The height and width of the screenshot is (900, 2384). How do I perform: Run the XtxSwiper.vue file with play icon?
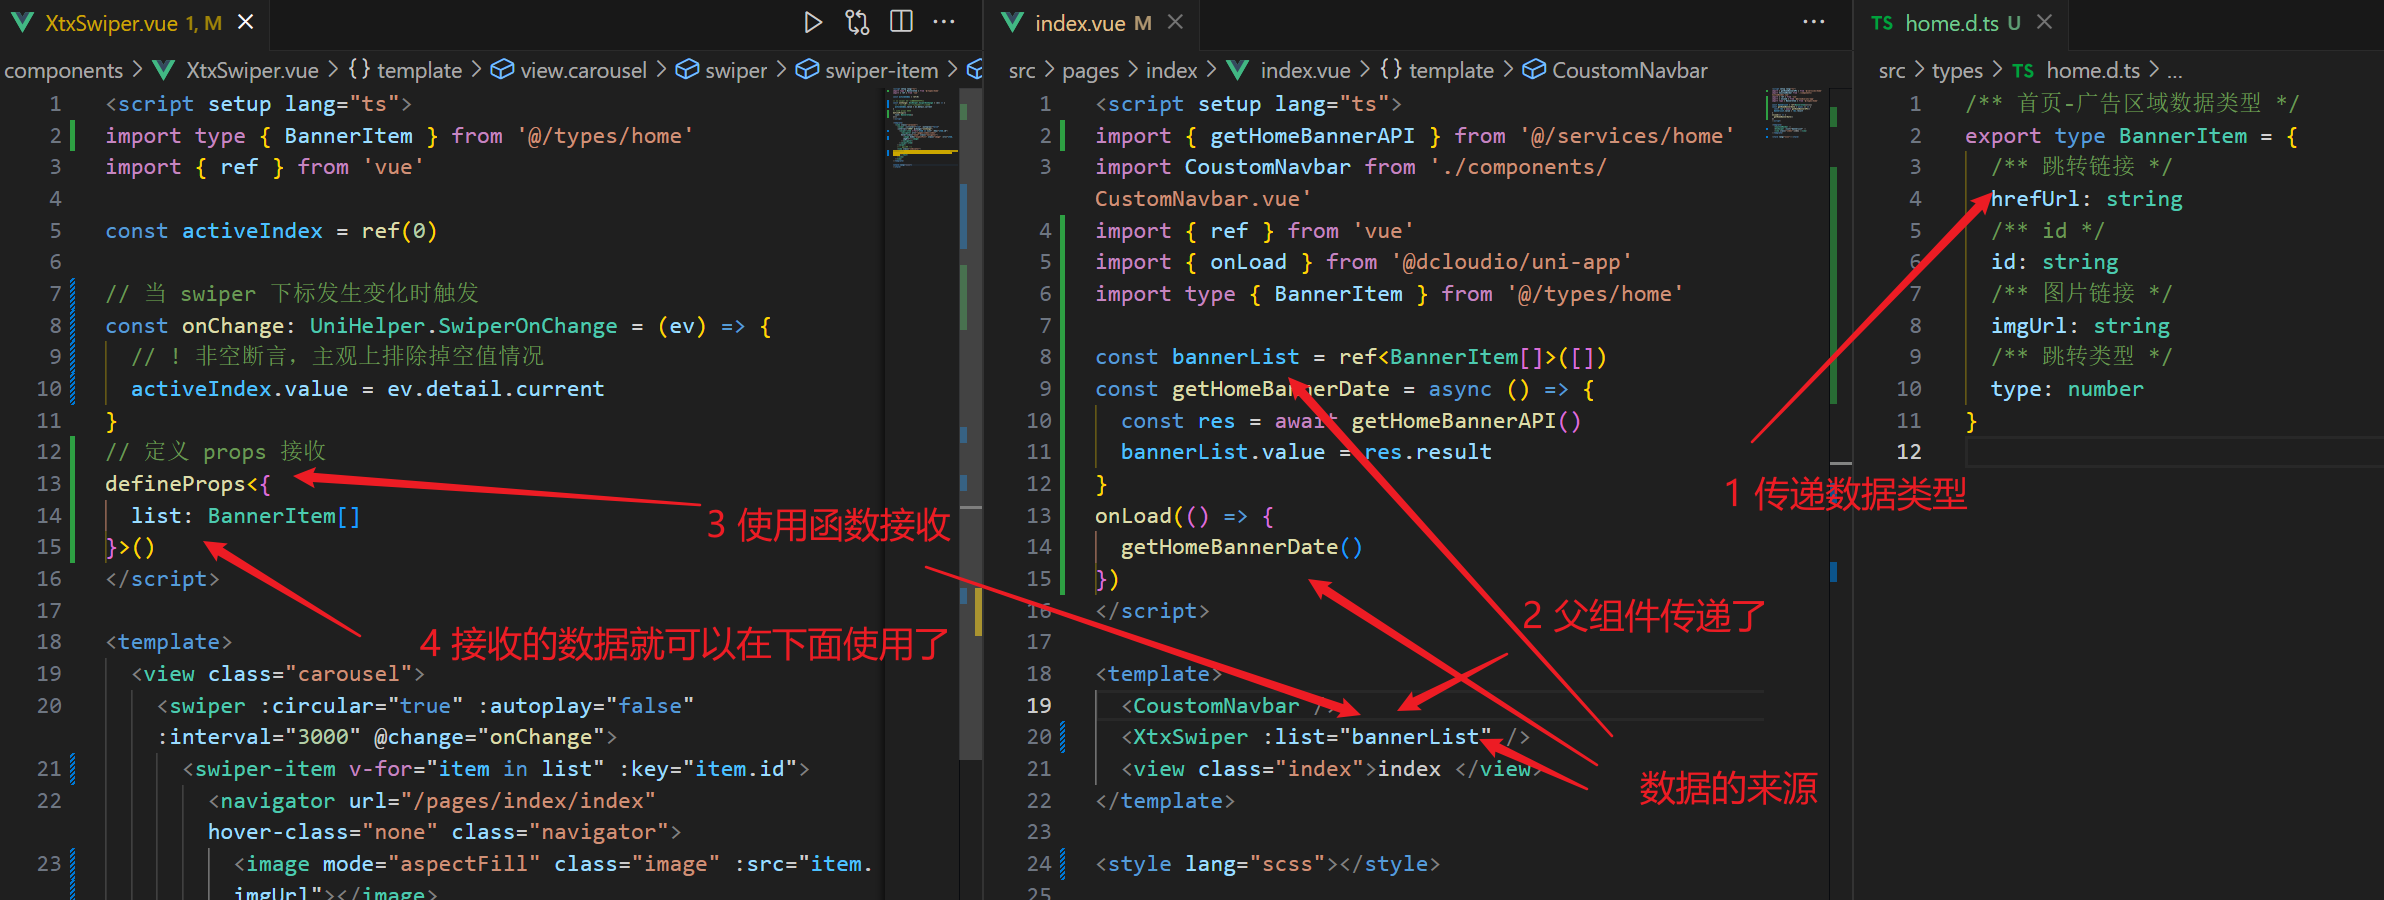click(x=813, y=22)
